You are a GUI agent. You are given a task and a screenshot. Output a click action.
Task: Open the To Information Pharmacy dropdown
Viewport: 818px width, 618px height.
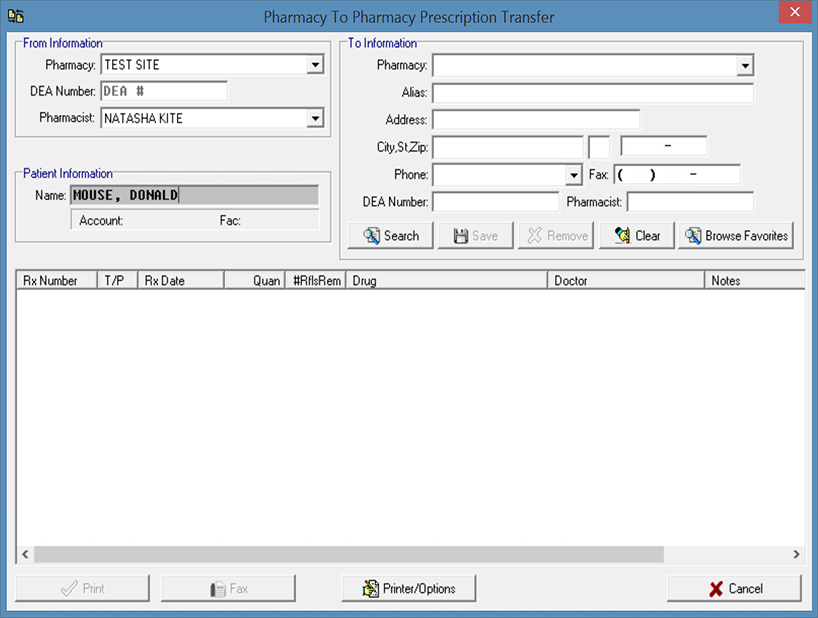[744, 66]
